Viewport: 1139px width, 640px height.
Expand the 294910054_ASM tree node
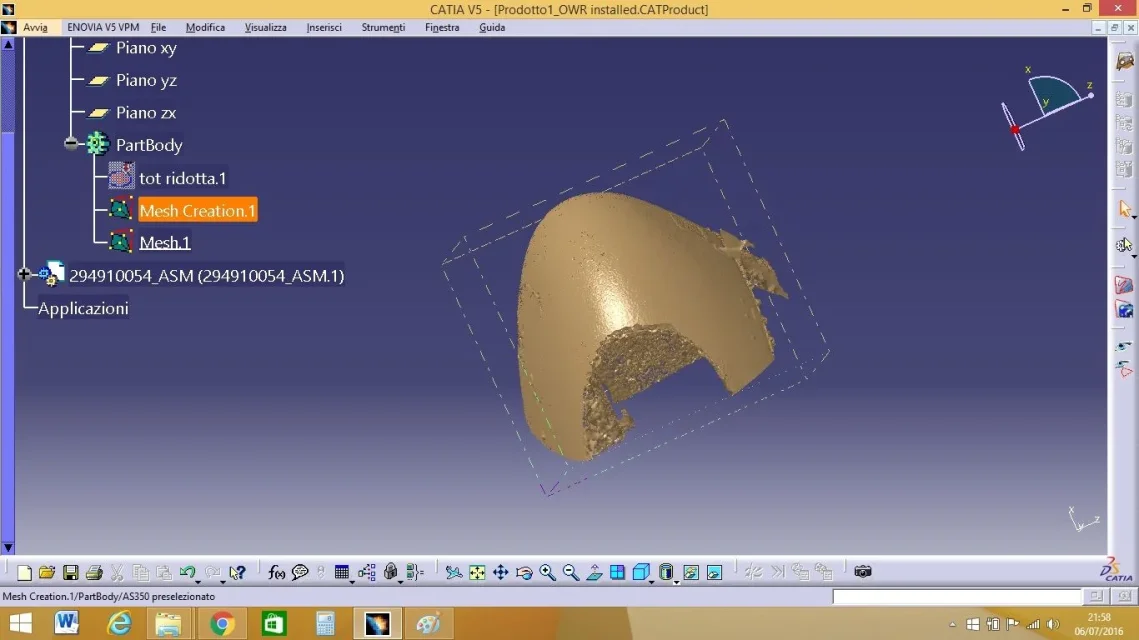pyautogui.click(x=24, y=275)
